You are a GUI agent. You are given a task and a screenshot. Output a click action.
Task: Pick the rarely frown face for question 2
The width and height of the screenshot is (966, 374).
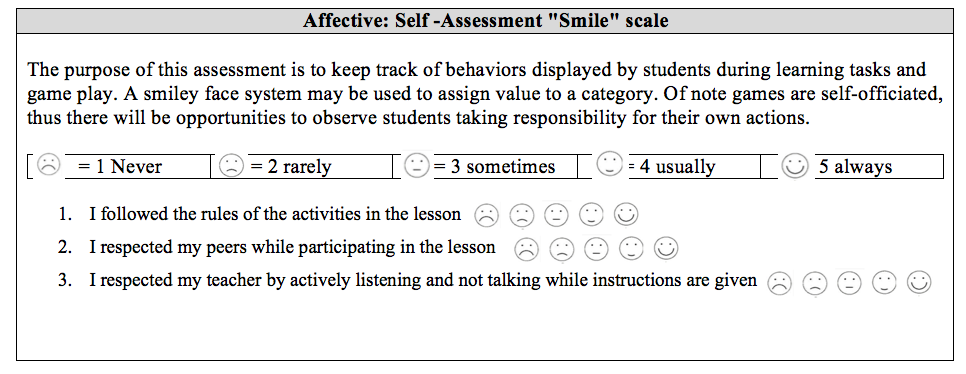point(561,249)
